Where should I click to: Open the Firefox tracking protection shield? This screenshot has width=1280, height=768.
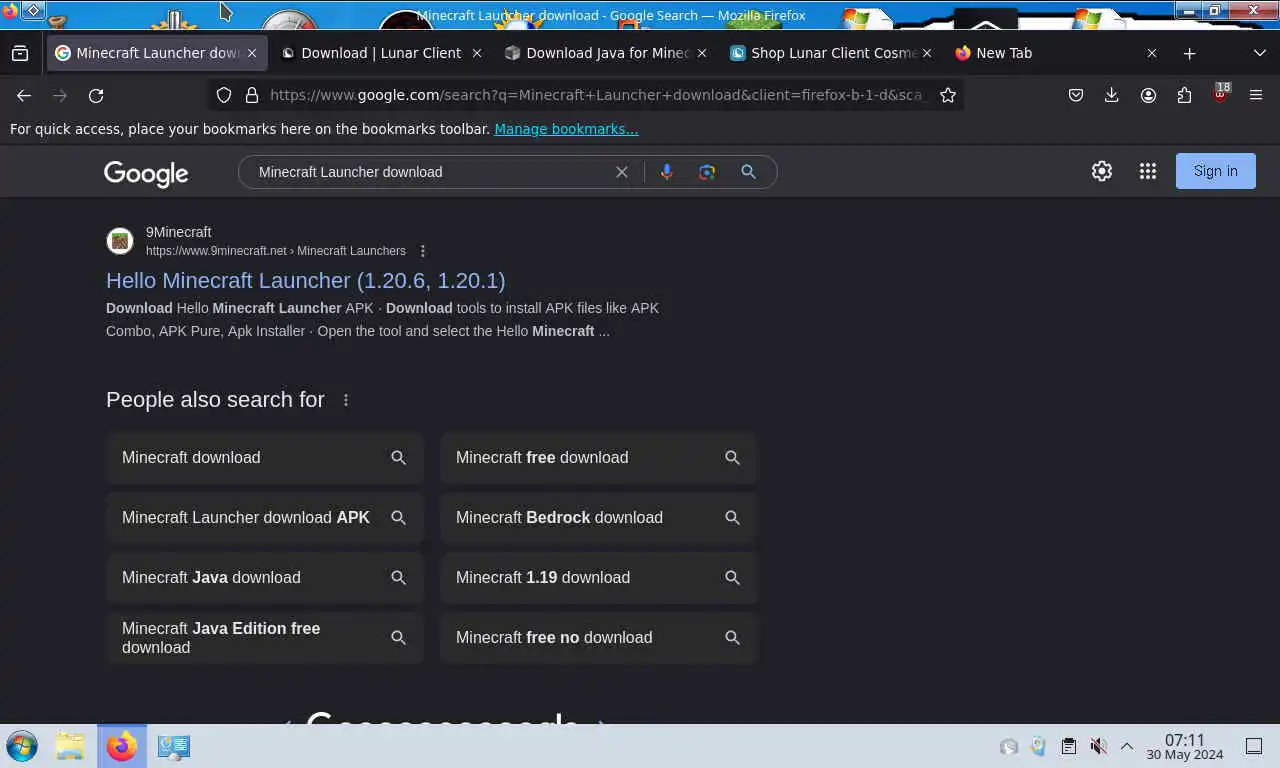point(224,95)
